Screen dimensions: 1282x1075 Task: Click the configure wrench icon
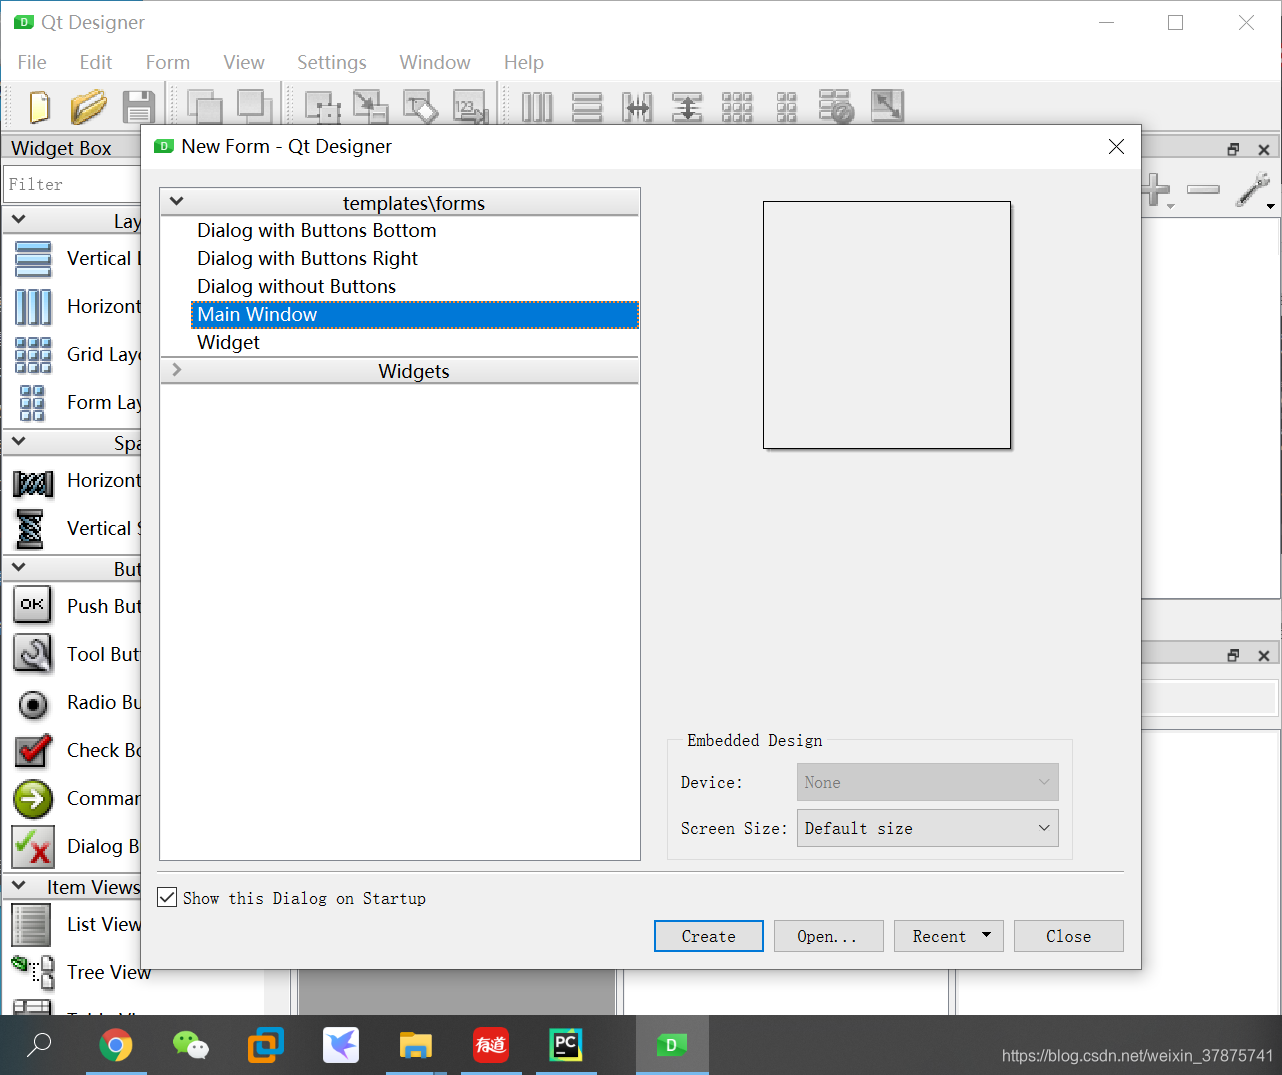(x=1253, y=189)
